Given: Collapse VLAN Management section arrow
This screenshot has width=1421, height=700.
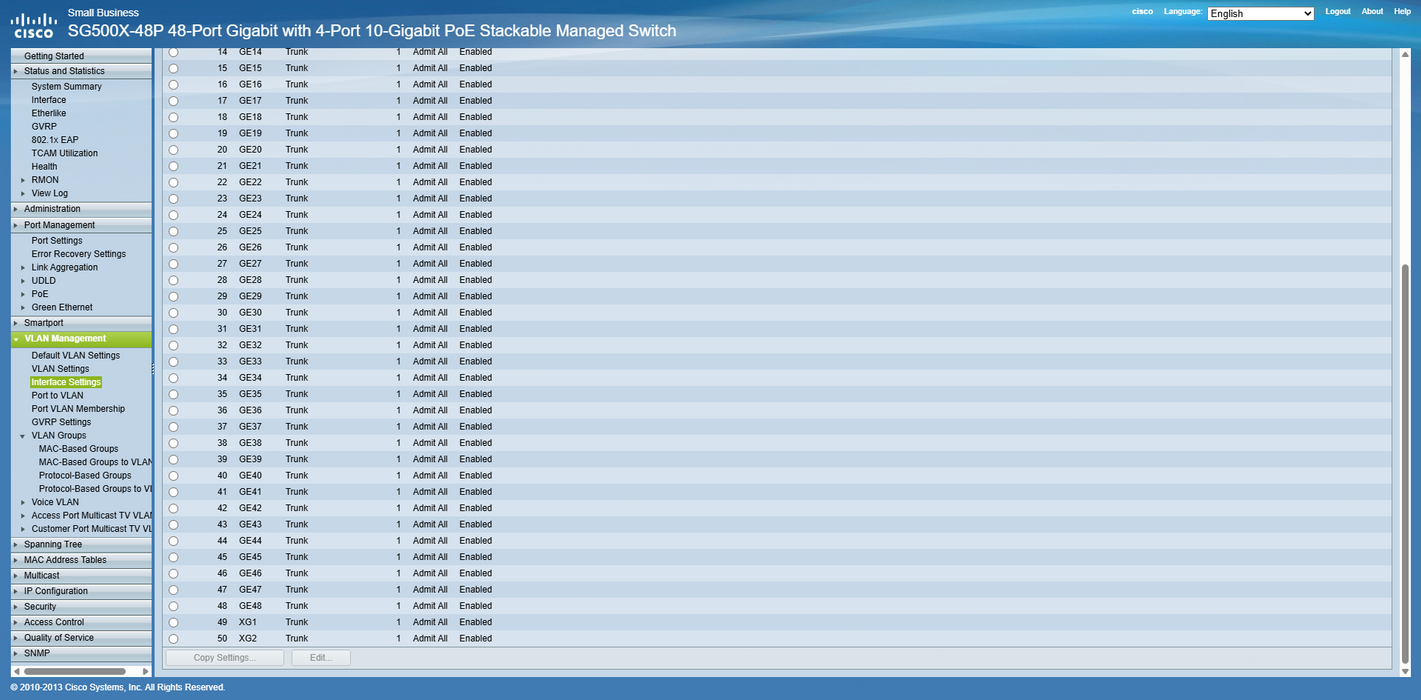Looking at the screenshot, I should point(16,339).
